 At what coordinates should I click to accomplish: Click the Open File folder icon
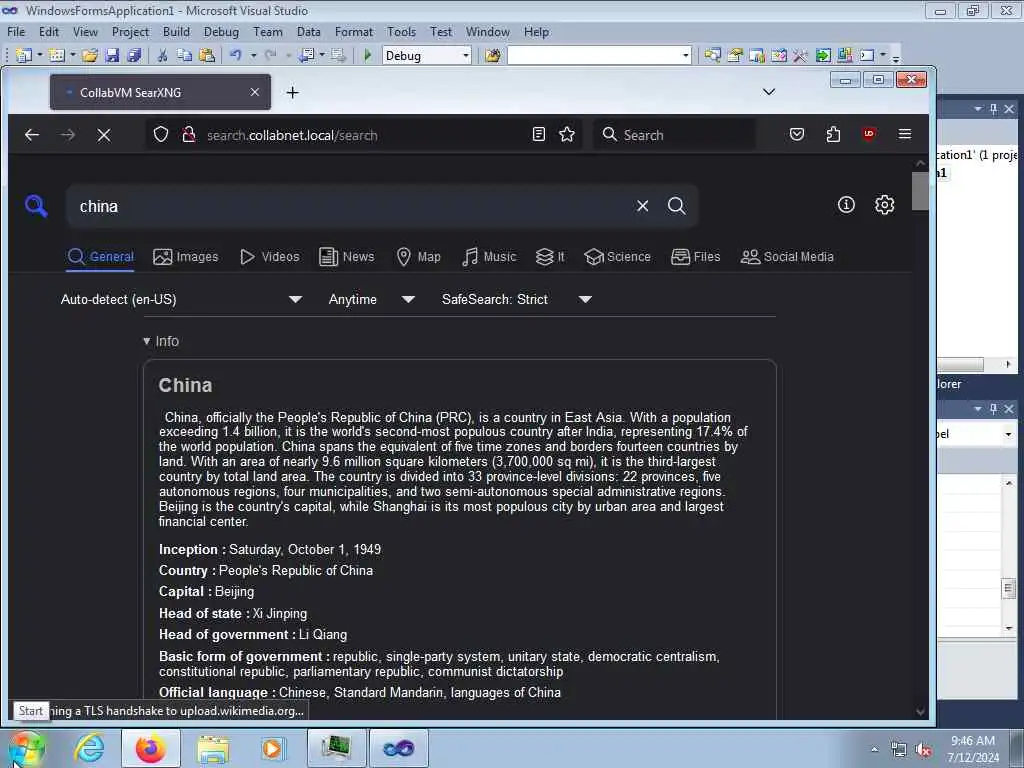pyautogui.click(x=90, y=56)
